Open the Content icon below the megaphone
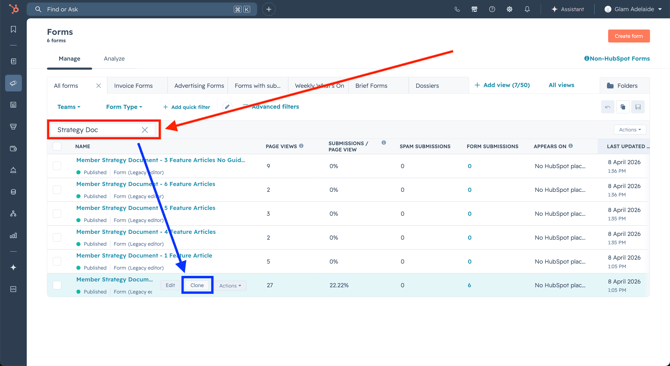 [x=13, y=105]
